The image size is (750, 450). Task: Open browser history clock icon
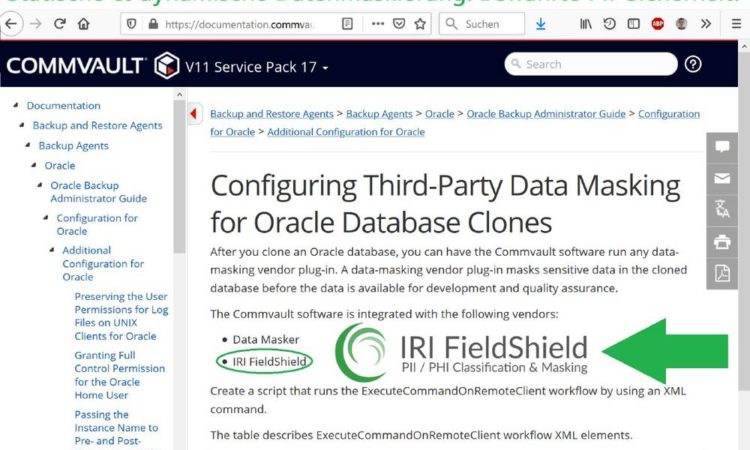pos(609,23)
